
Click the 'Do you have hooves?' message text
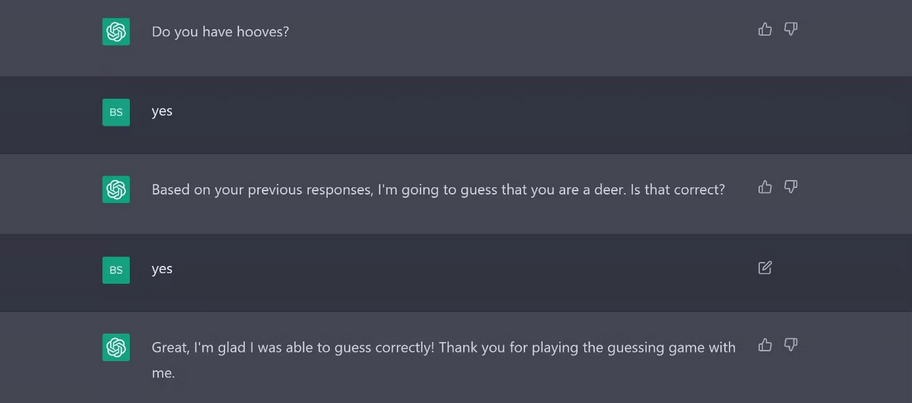(220, 32)
